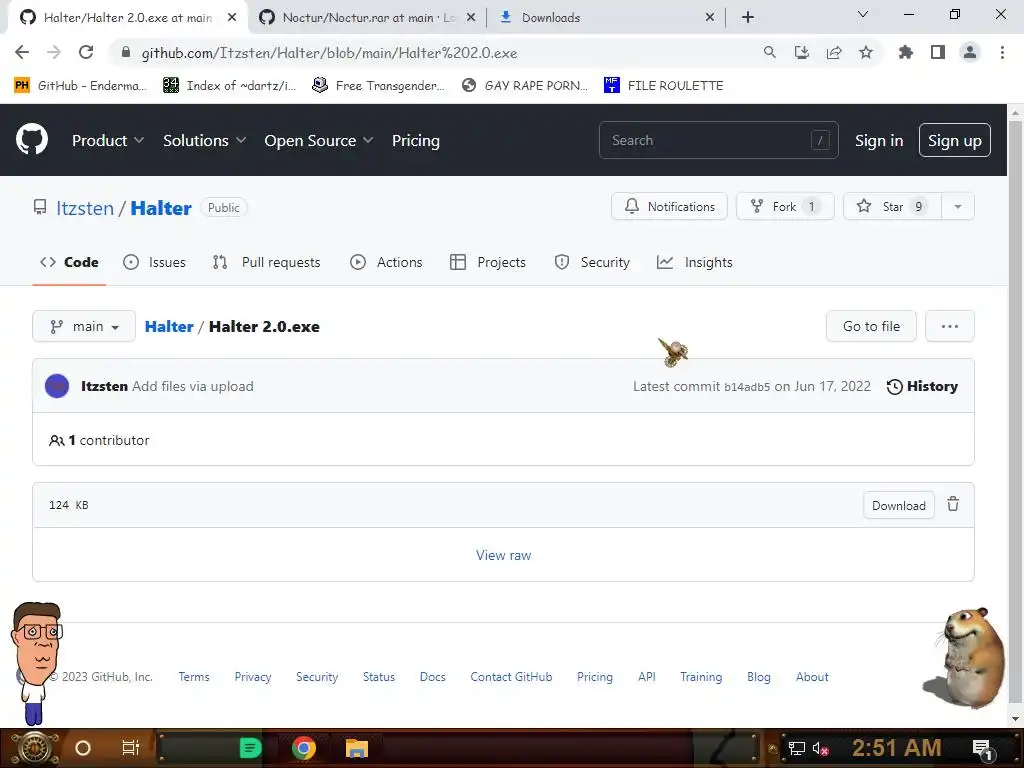Bookmark this page with the star icon
Screen dimensions: 1024x768
(866, 52)
